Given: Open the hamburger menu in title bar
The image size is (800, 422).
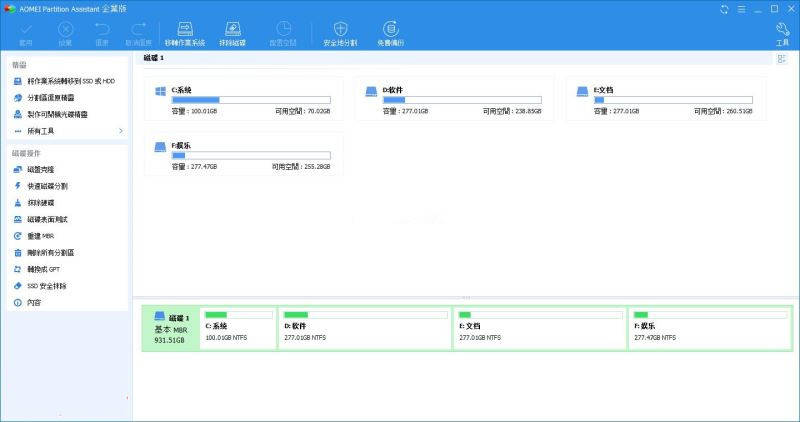Looking at the screenshot, I should (741, 9).
